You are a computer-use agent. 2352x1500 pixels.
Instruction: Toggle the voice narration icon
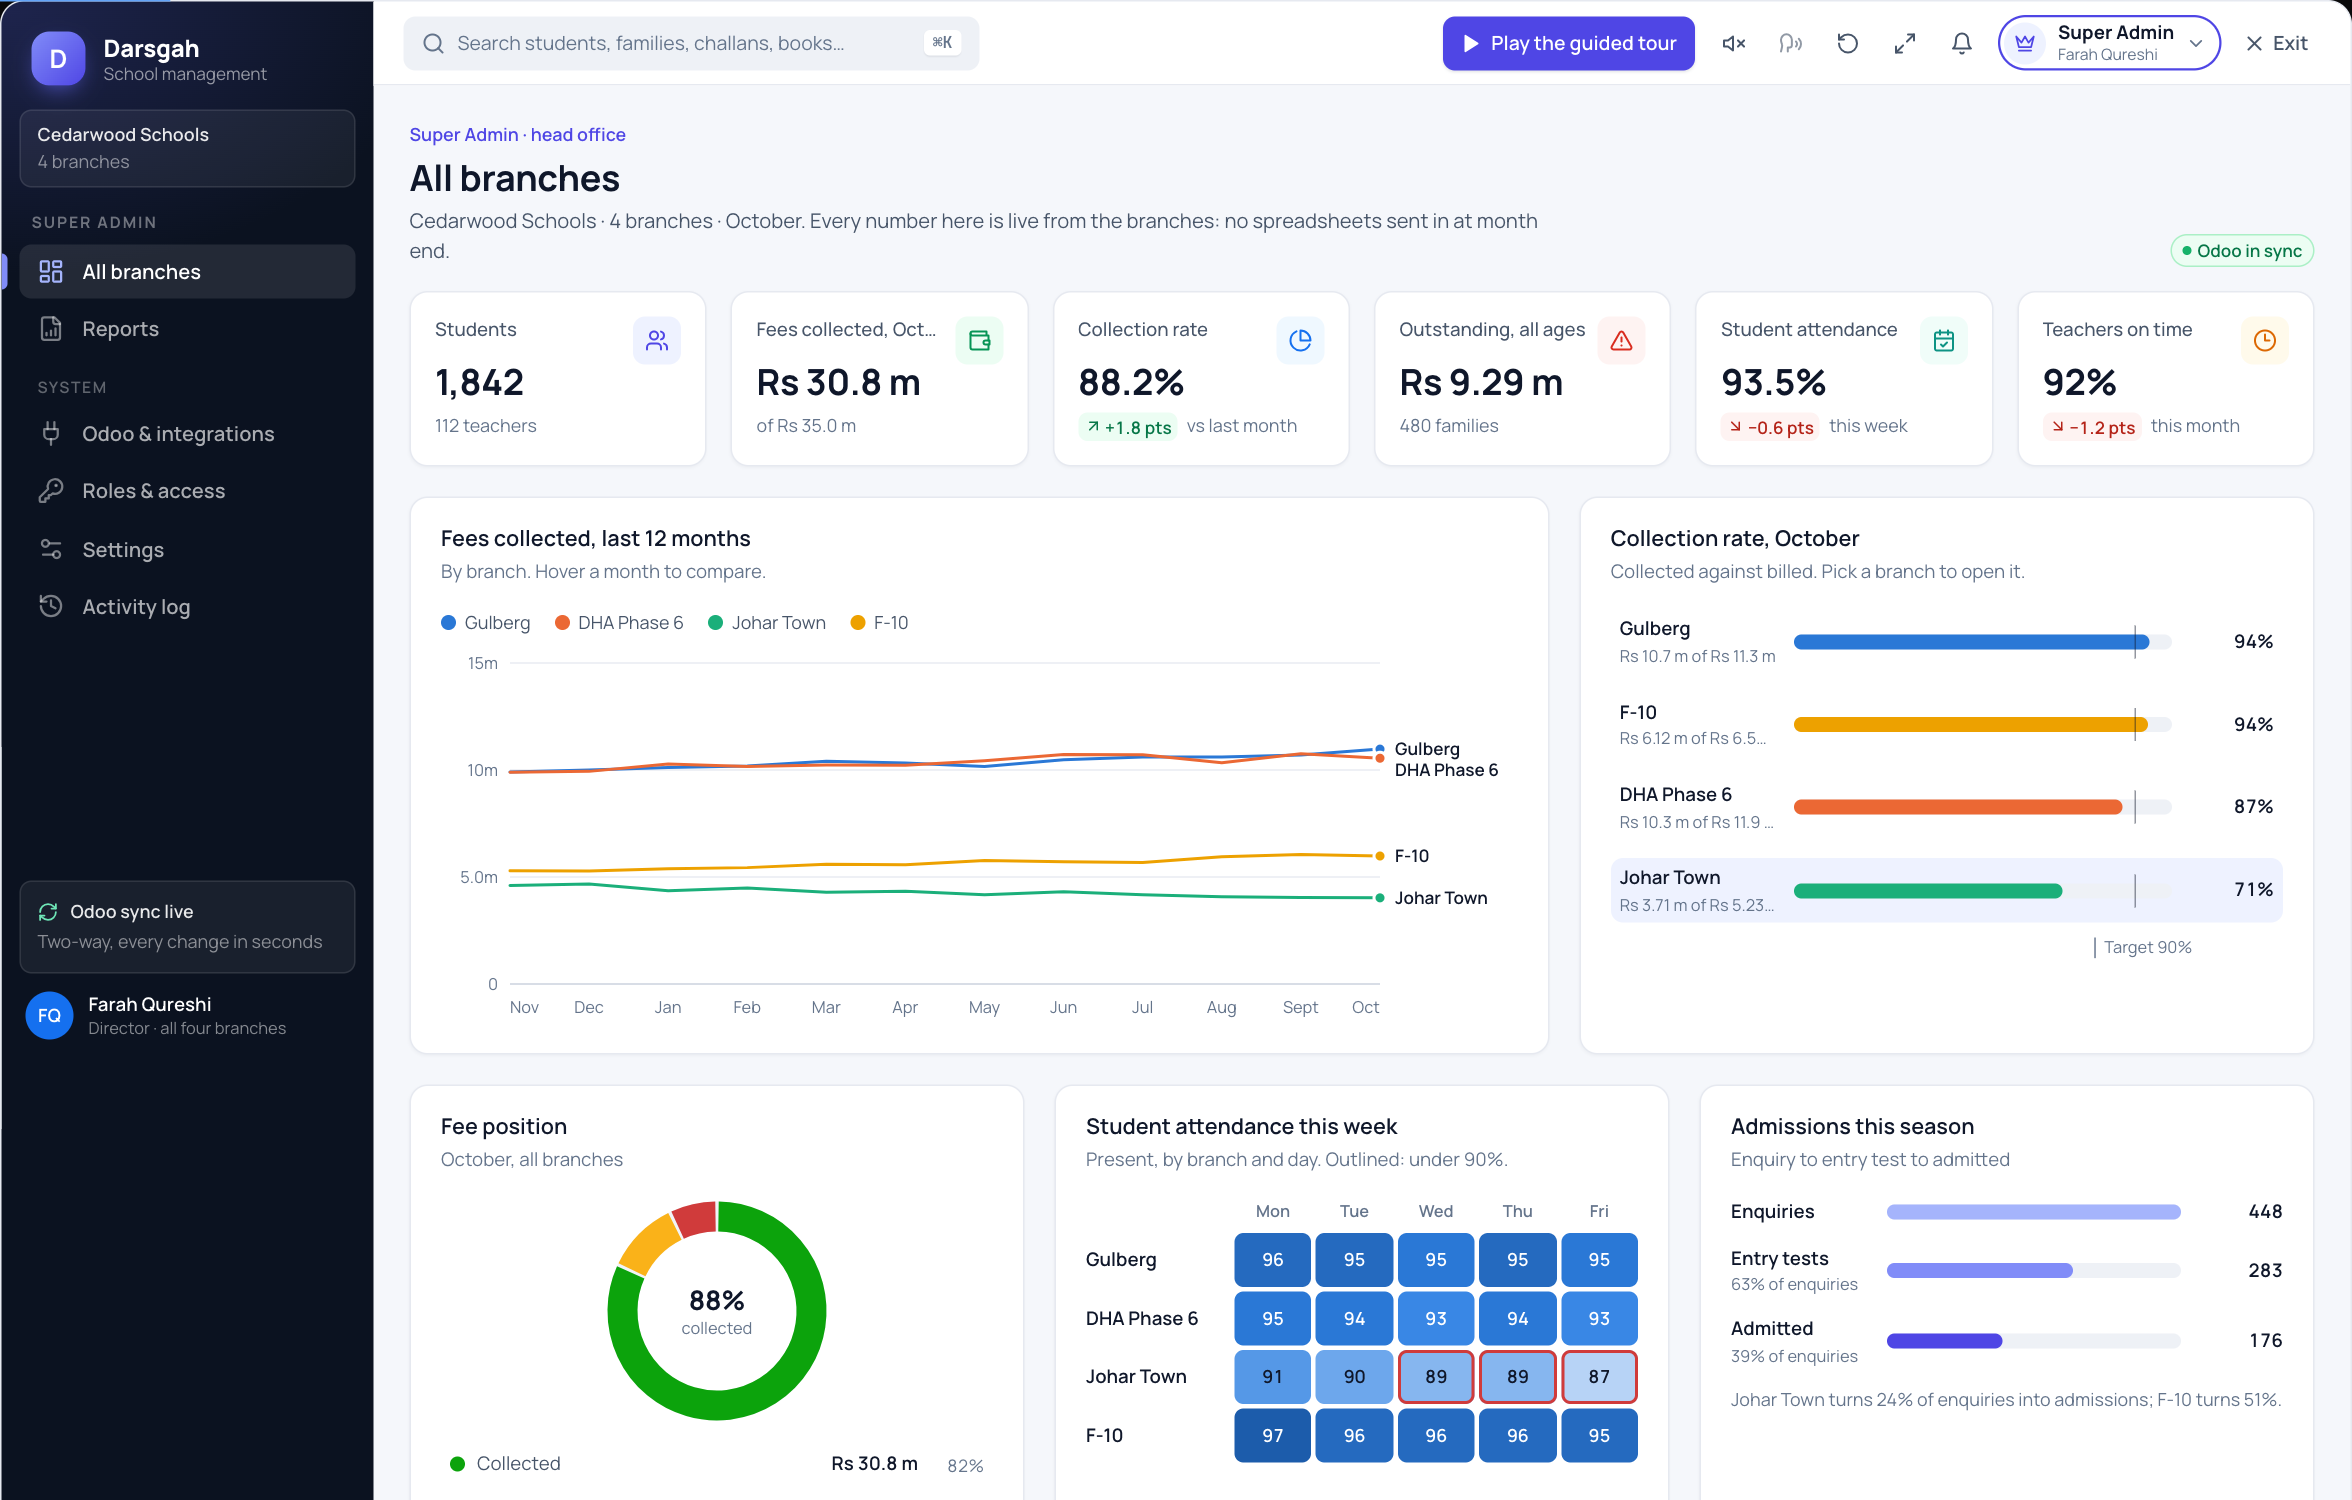point(1791,43)
